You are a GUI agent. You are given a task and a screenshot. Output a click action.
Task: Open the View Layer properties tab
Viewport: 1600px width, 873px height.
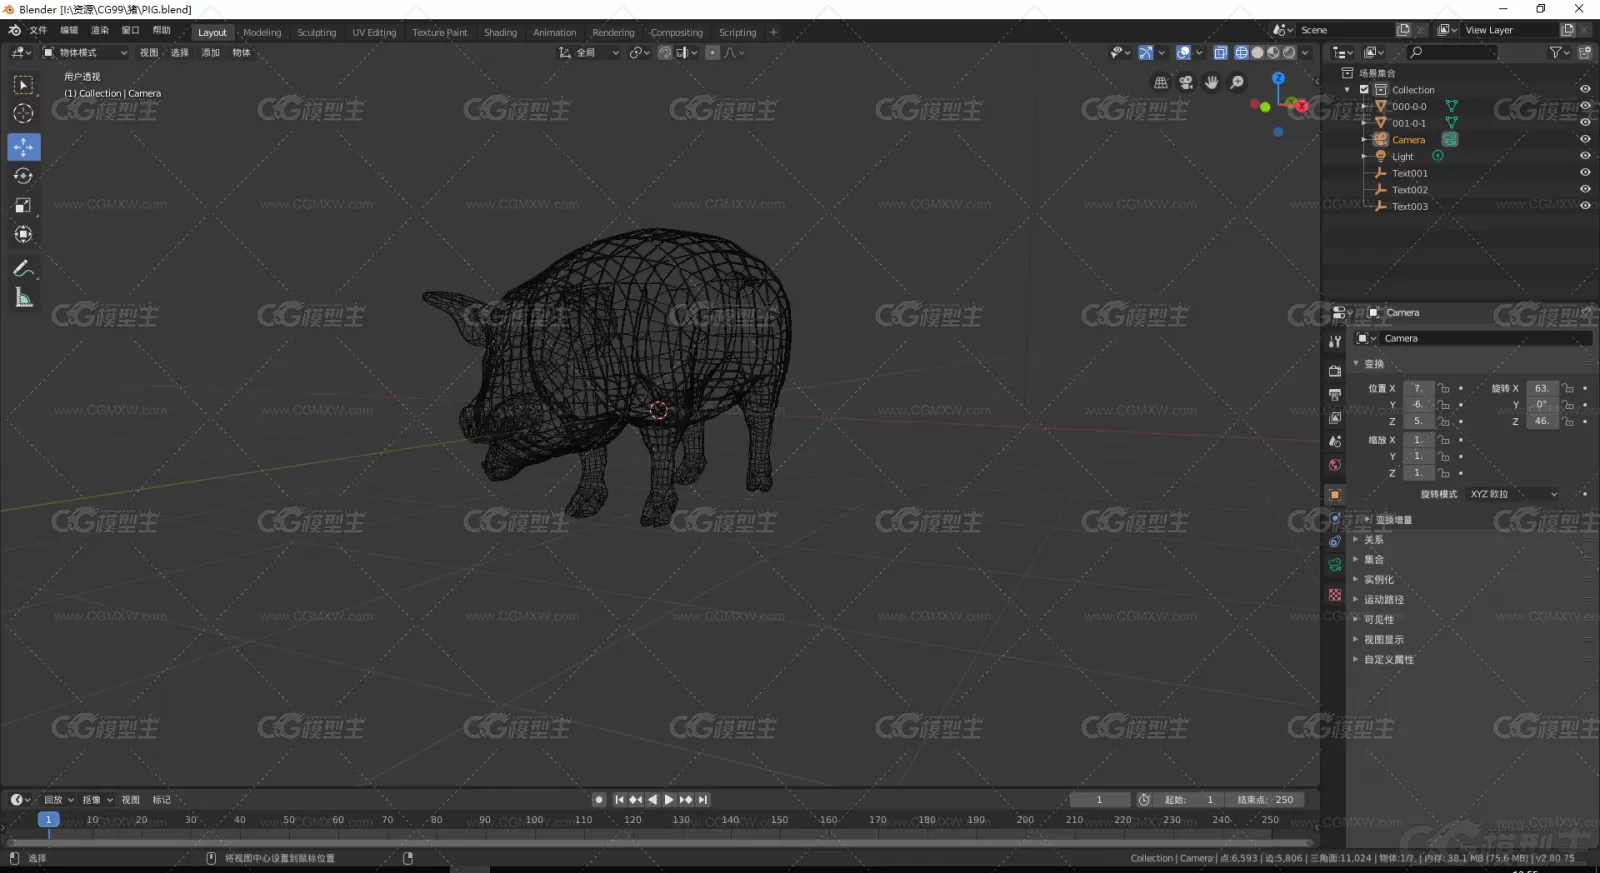1335,418
